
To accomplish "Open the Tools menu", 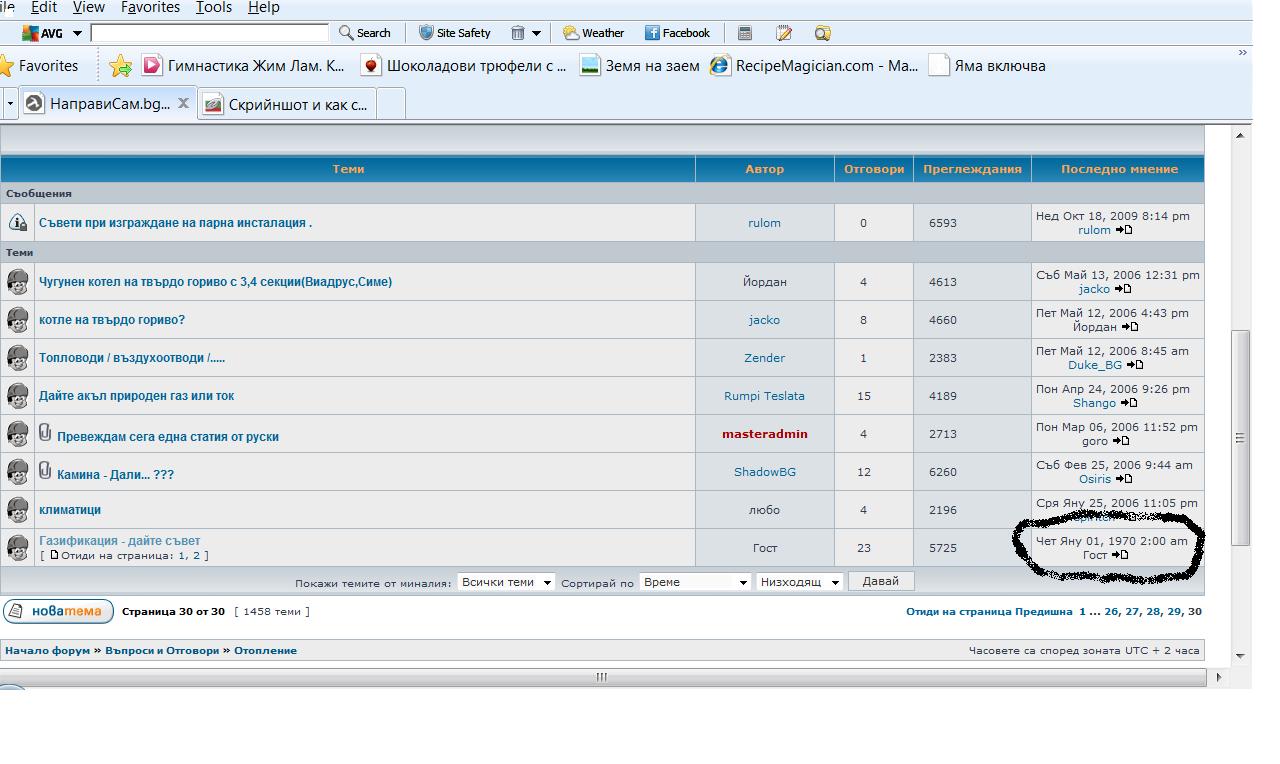I will 213,8.
